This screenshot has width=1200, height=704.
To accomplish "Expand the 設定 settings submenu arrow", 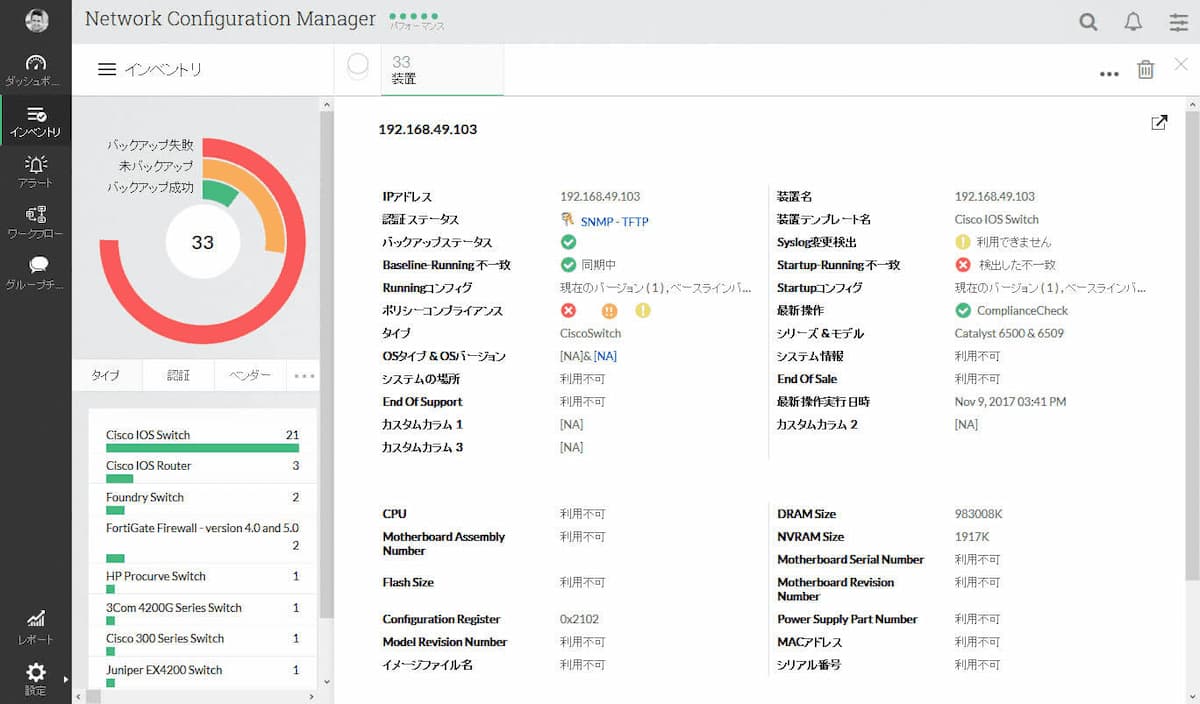I will 65,680.
